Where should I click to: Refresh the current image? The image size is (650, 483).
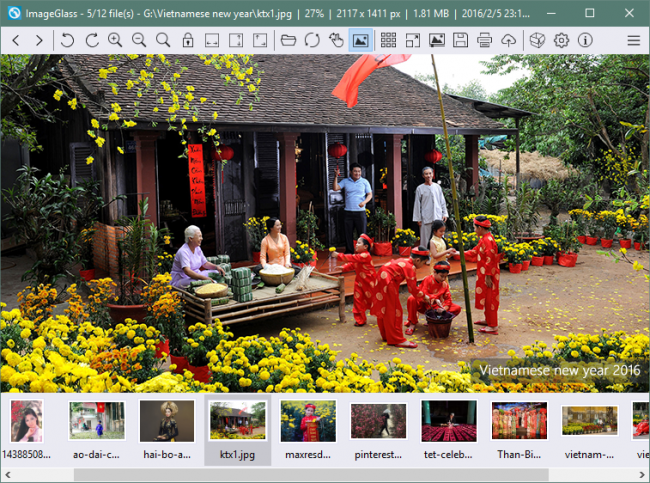[x=312, y=40]
